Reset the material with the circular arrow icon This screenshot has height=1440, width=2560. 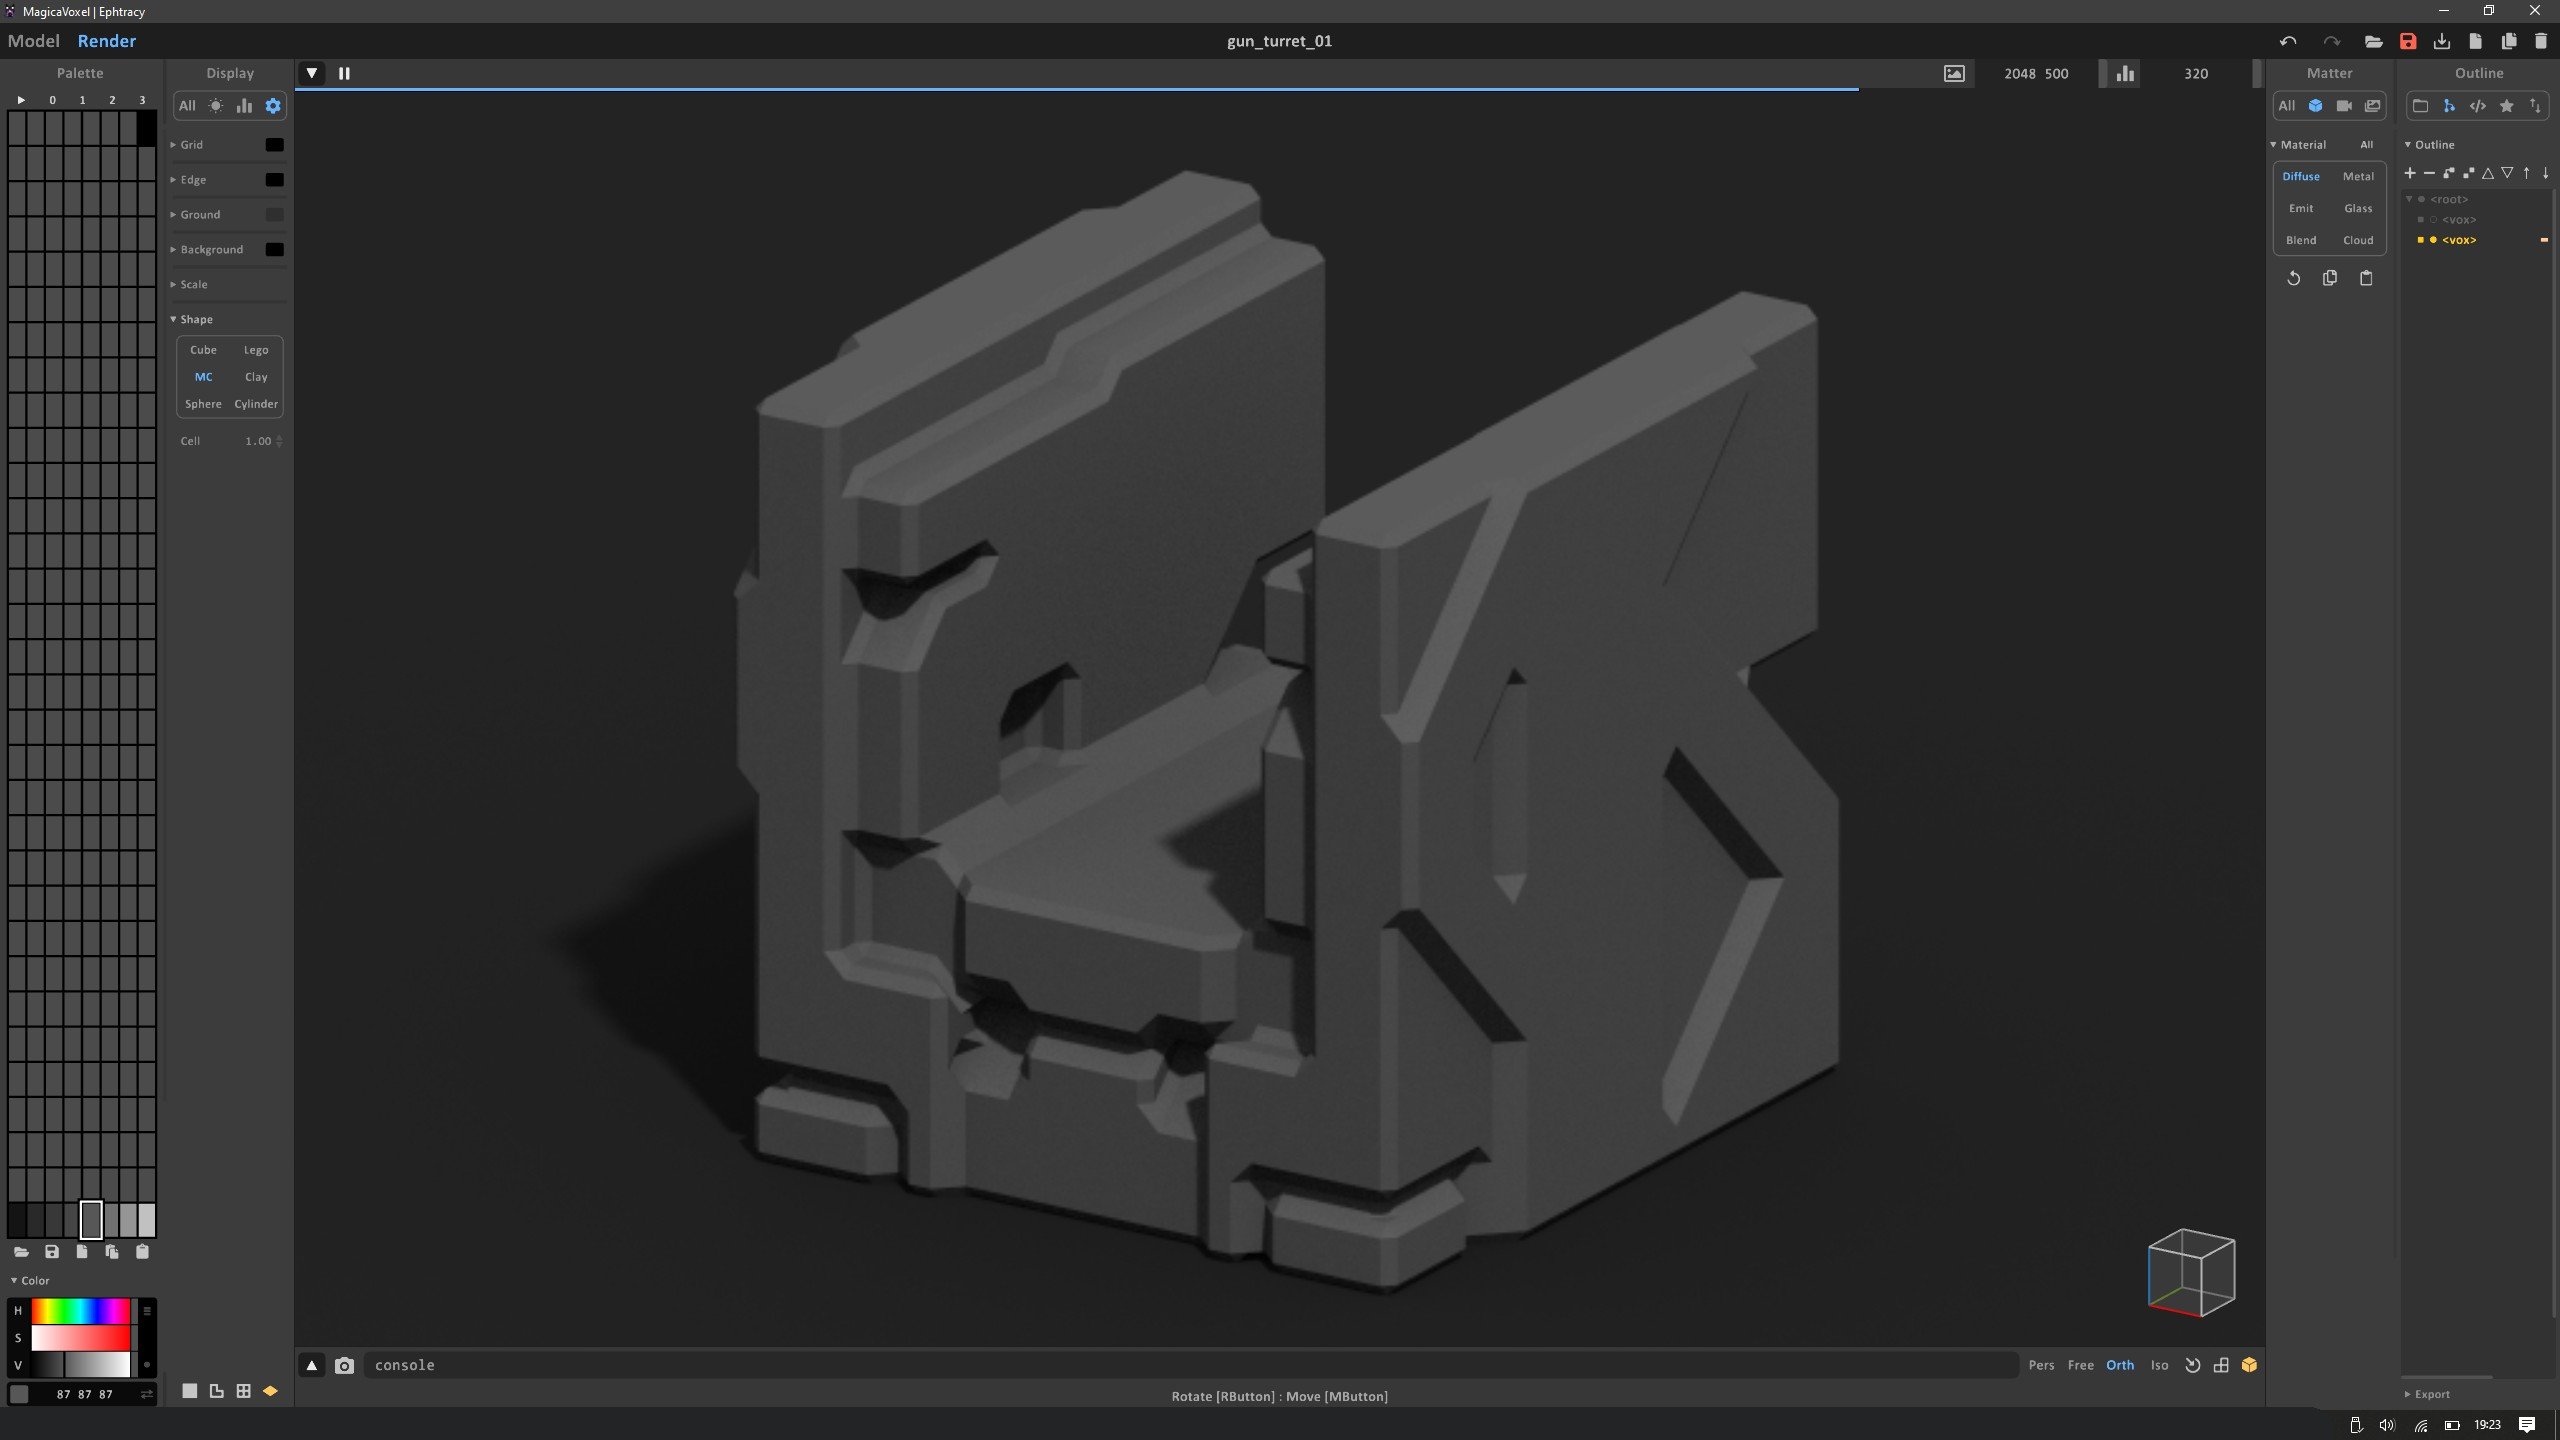pyautogui.click(x=2294, y=278)
